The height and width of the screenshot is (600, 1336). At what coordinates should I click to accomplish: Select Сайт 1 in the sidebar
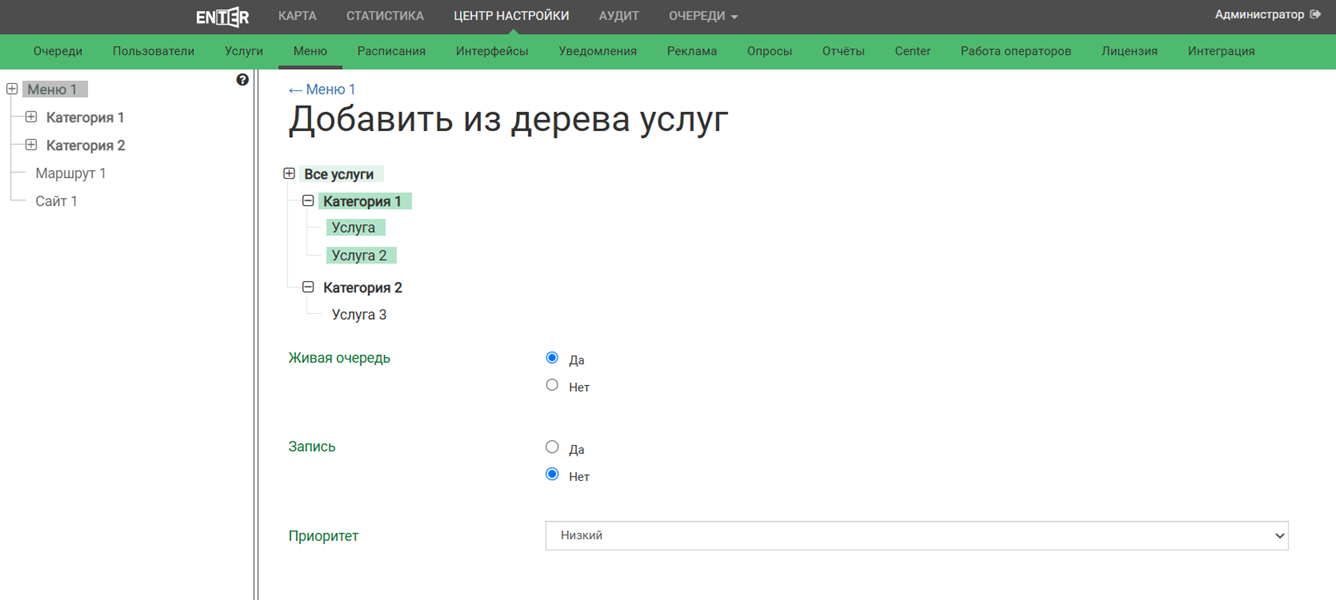[56, 201]
